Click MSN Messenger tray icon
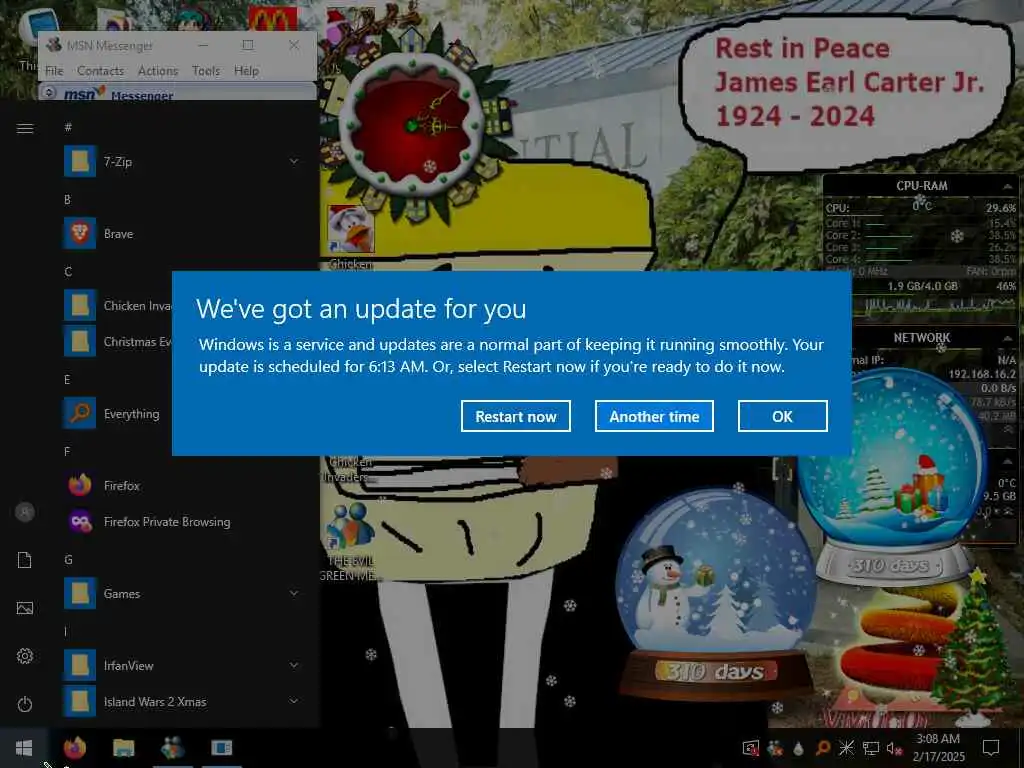 point(775,748)
